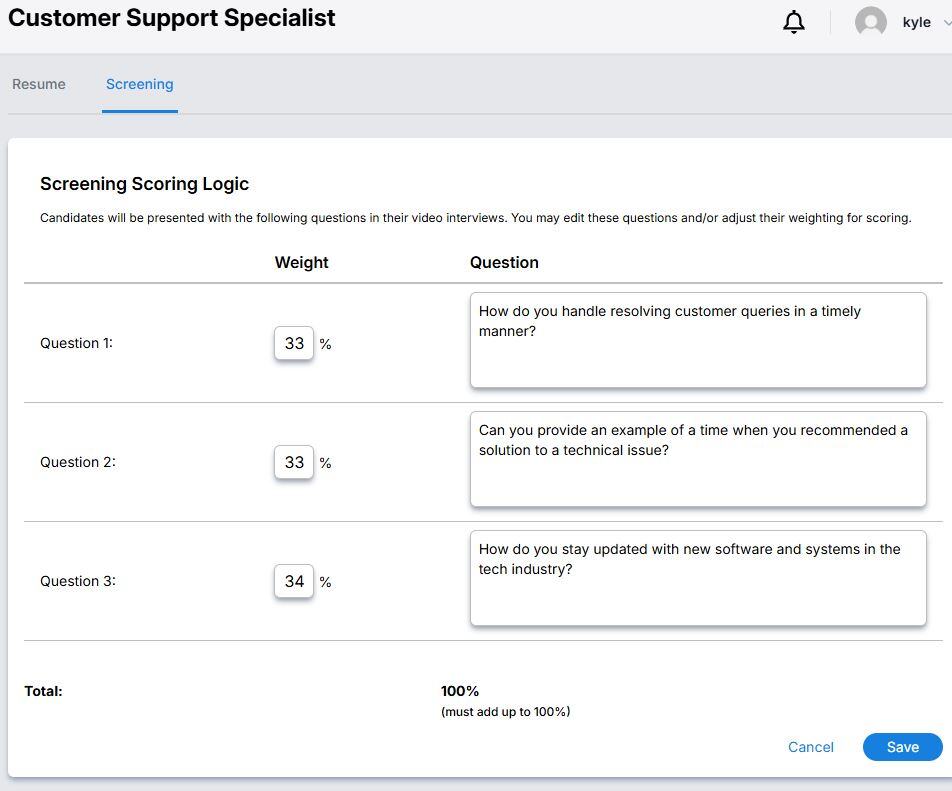Image resolution: width=952 pixels, height=791 pixels.
Task: Select the Screening tab
Action: (x=140, y=84)
